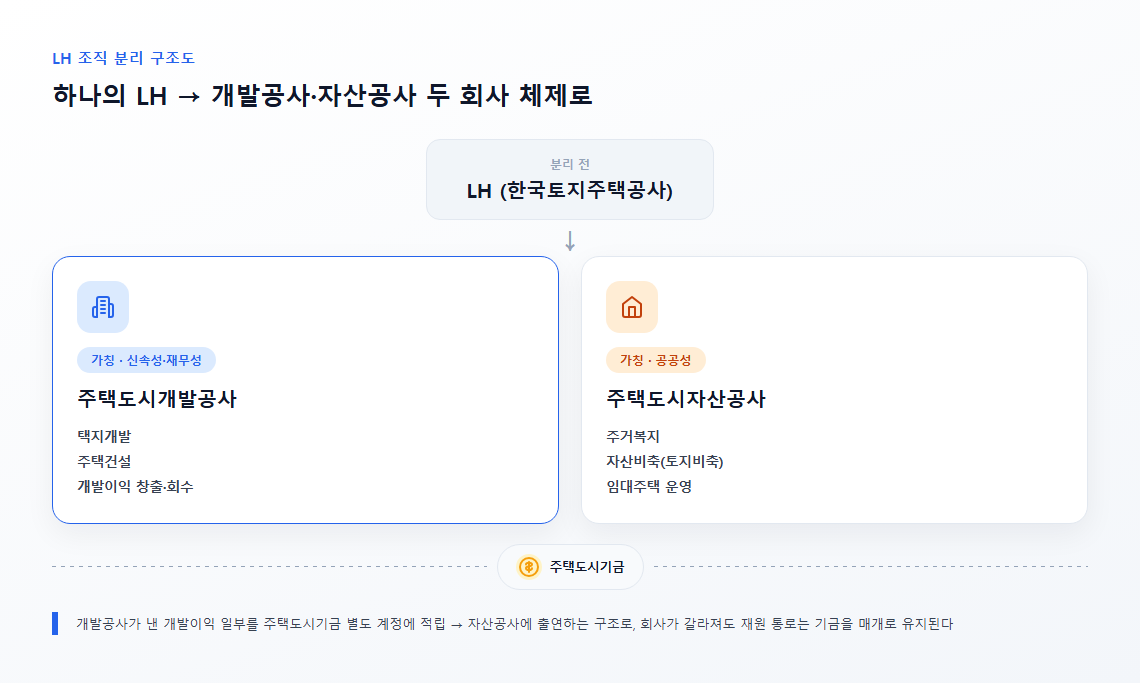The image size is (1140, 684).
Task: Click the 개발이익 창출·회수 line item
Action: pos(135,486)
